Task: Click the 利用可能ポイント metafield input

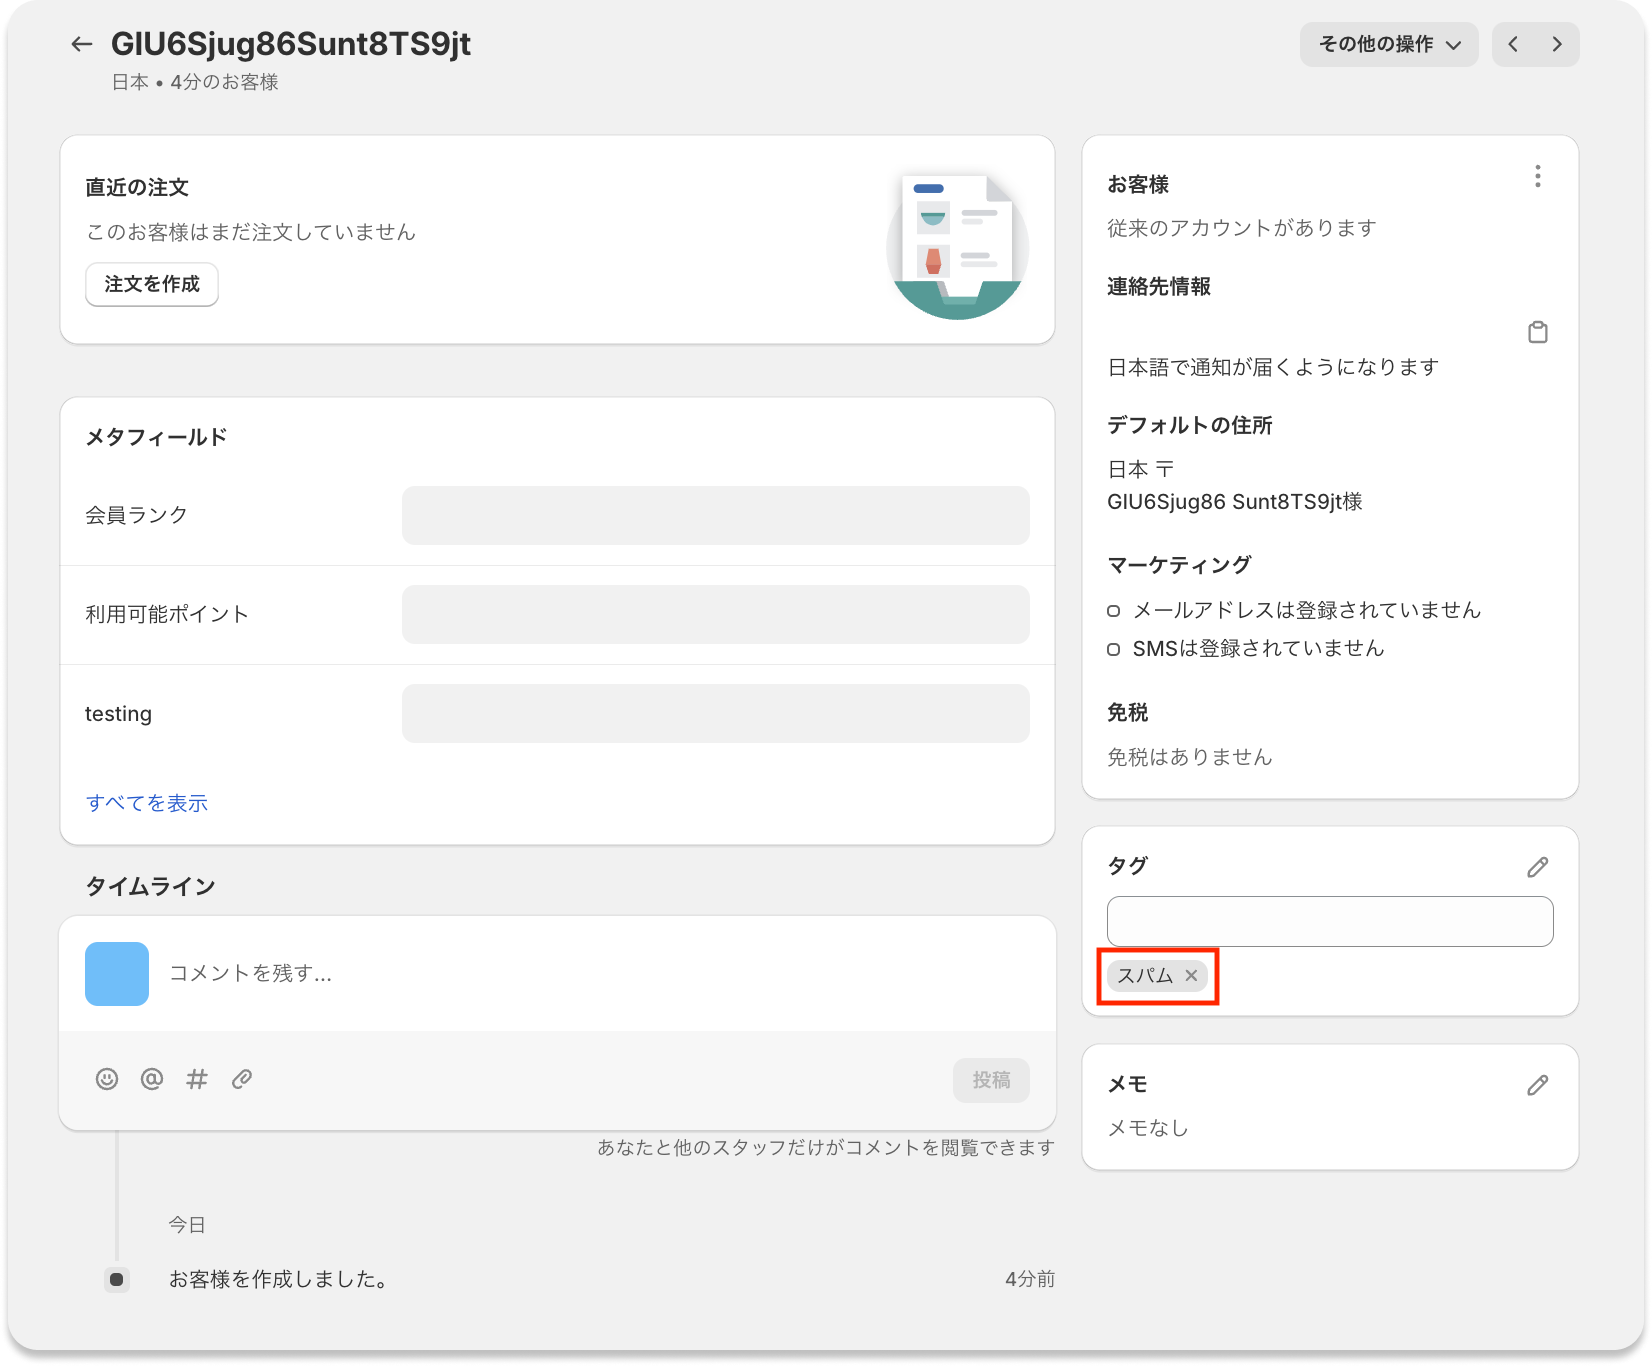Action: pos(715,615)
